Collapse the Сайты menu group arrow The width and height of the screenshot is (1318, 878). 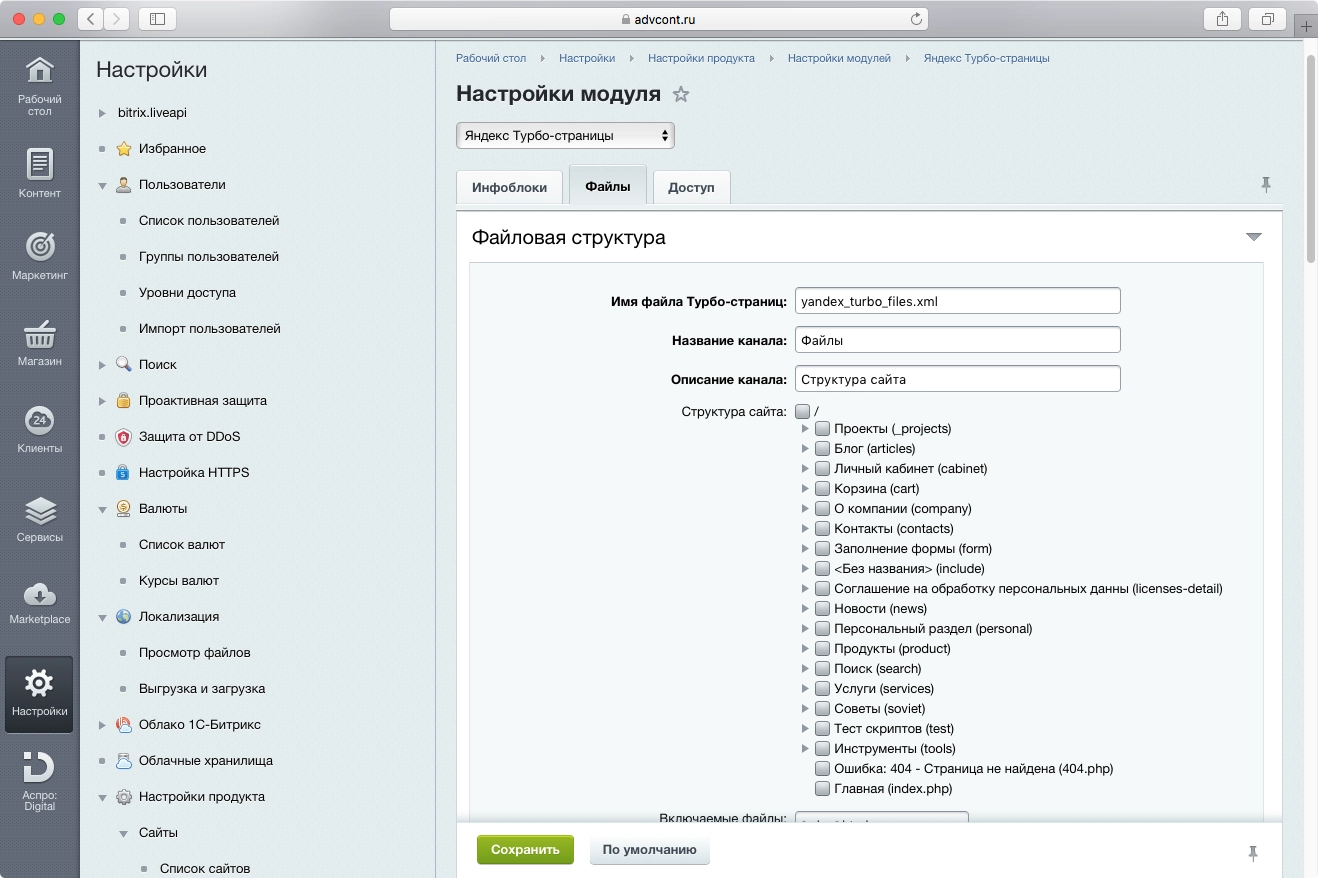tap(123, 833)
